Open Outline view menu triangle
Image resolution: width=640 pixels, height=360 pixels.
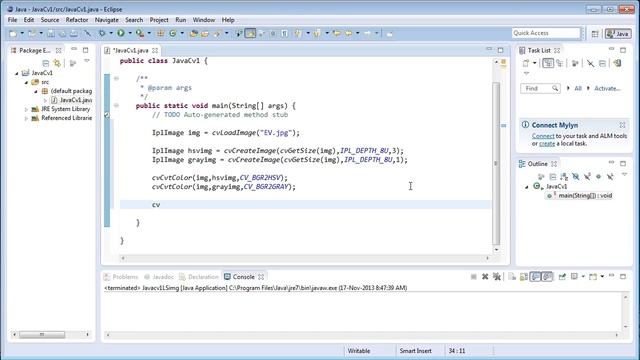pyautogui.click(x=624, y=174)
